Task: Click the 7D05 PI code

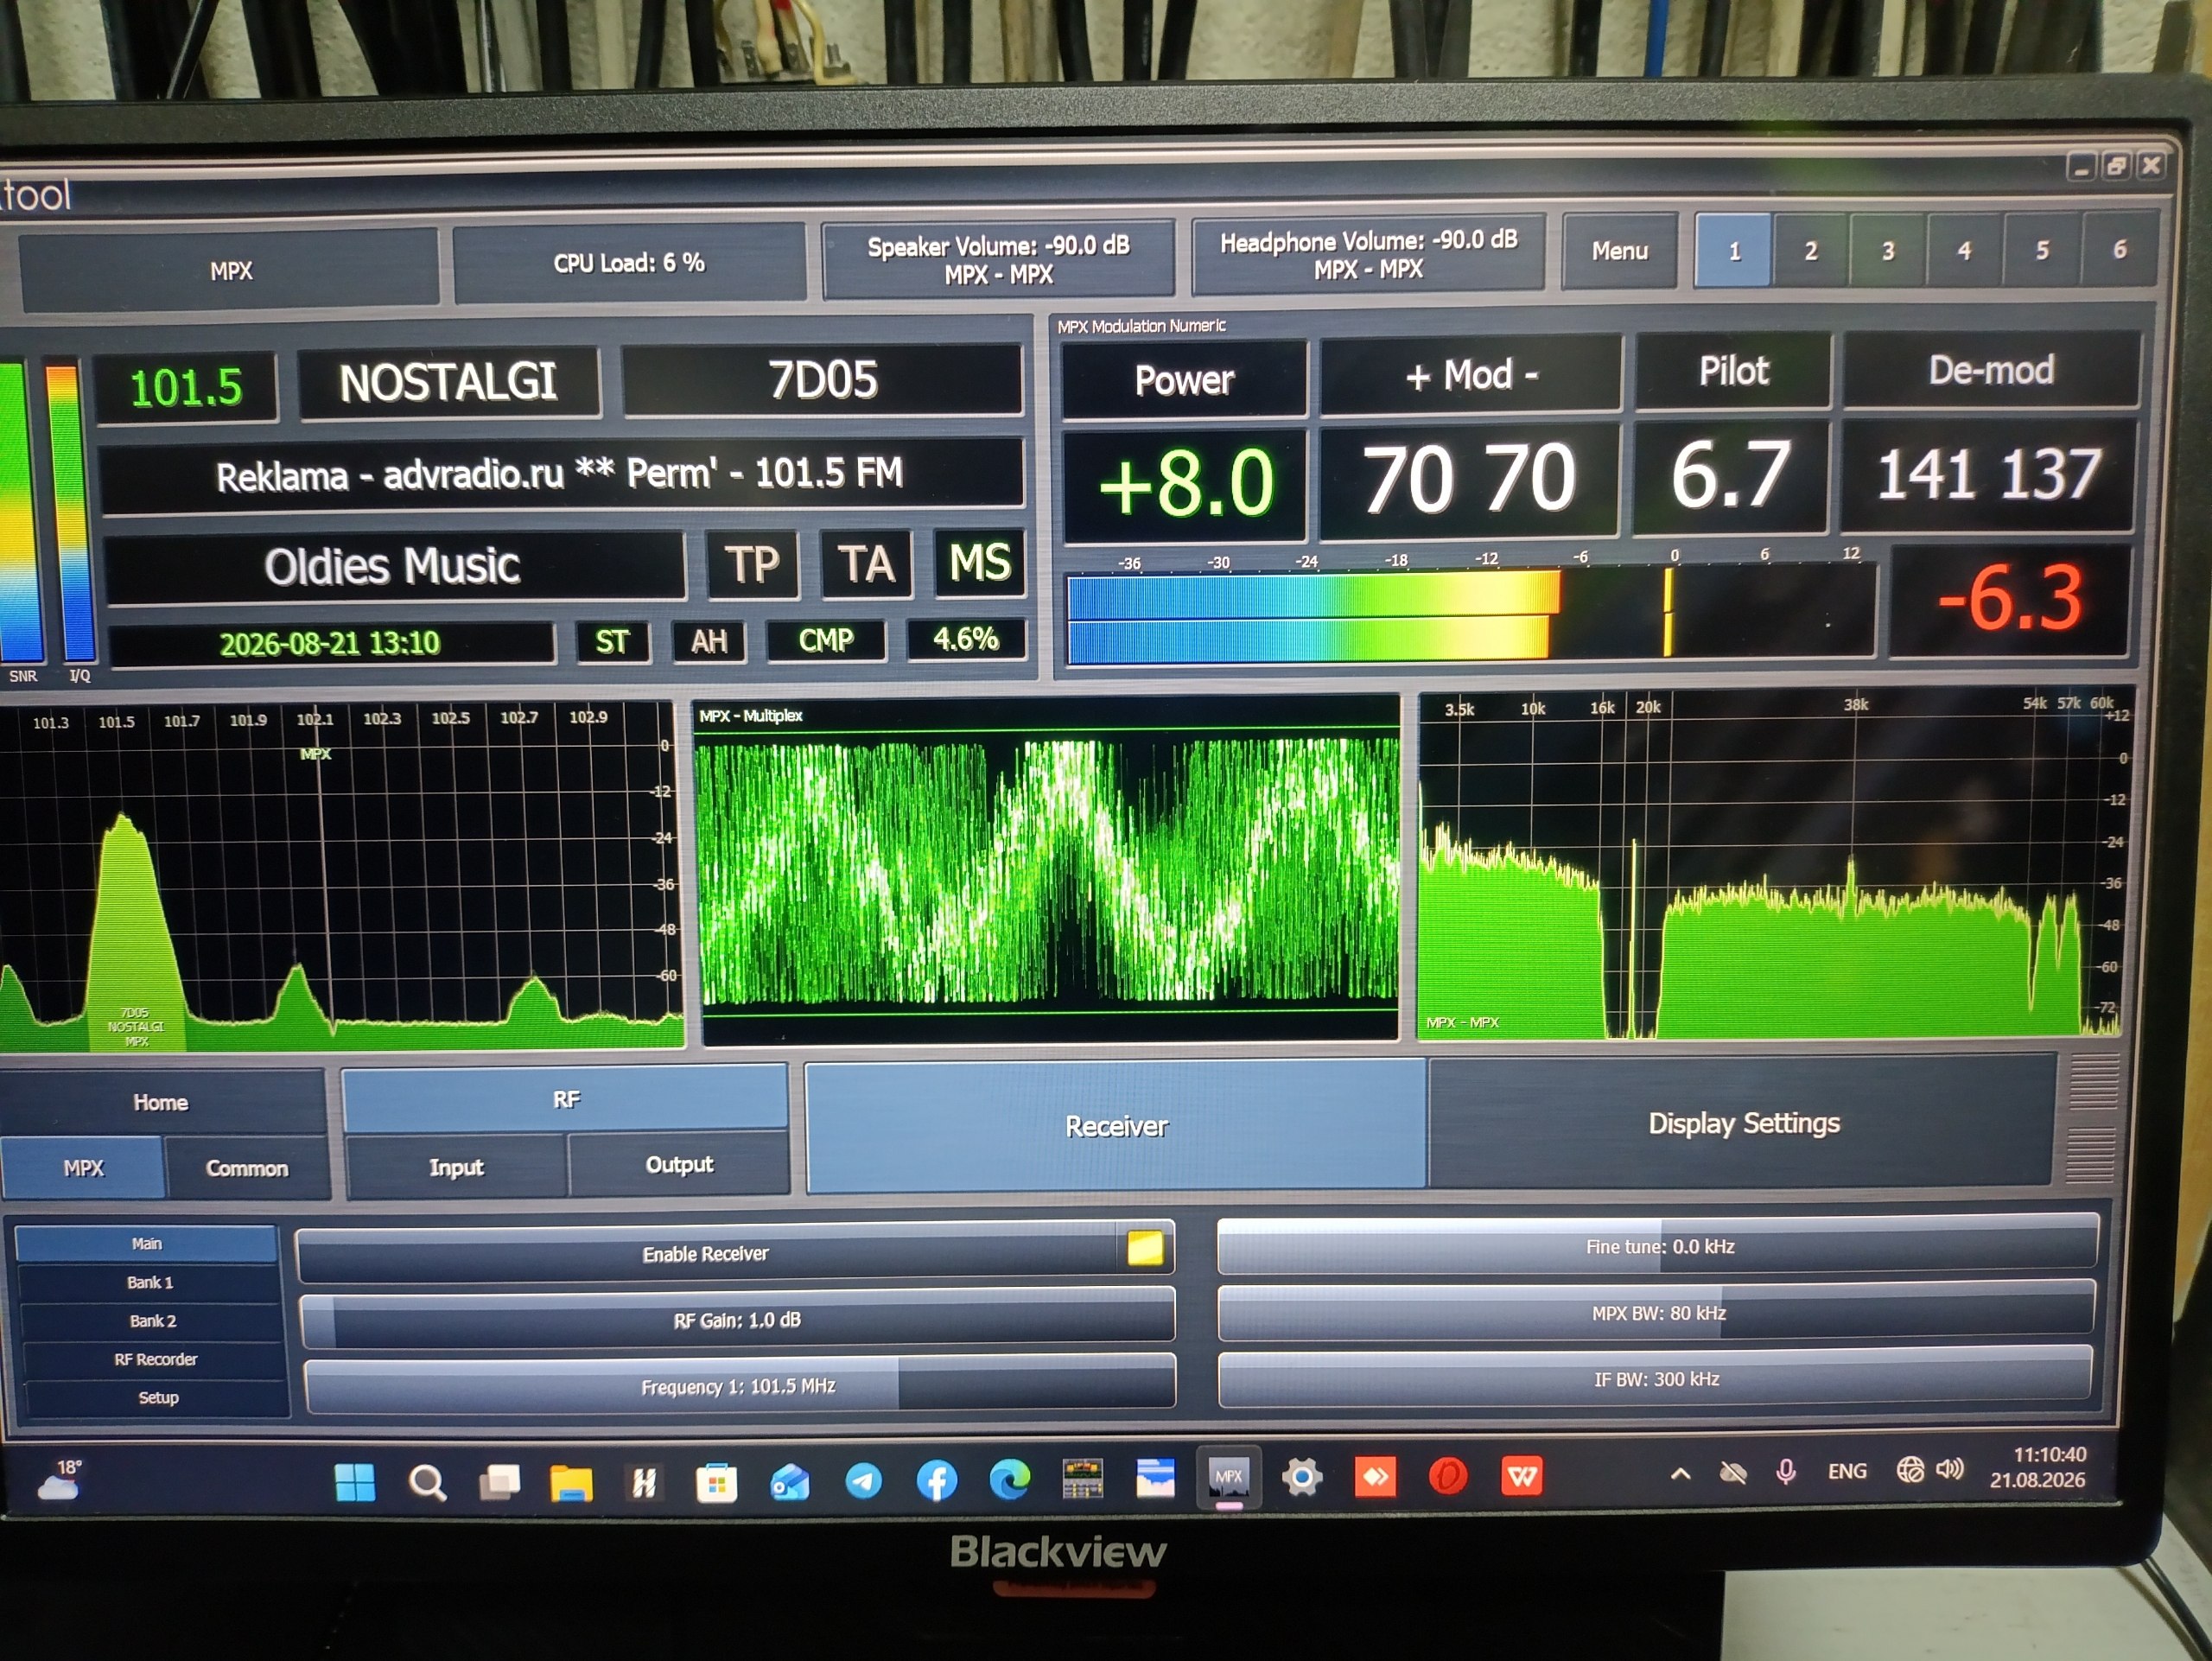Action: [822, 380]
